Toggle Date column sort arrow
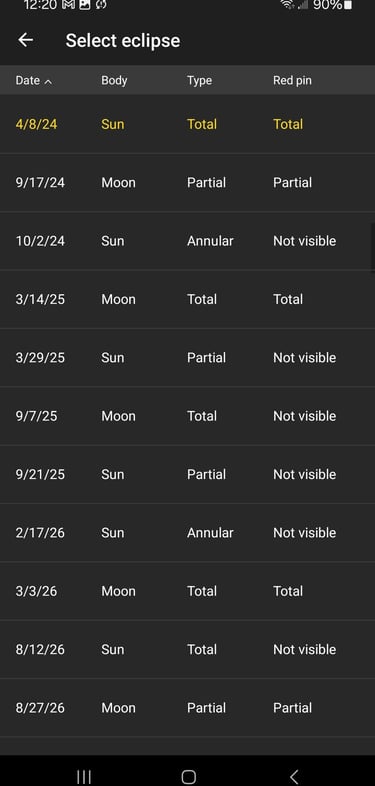375x786 pixels. 48,81
